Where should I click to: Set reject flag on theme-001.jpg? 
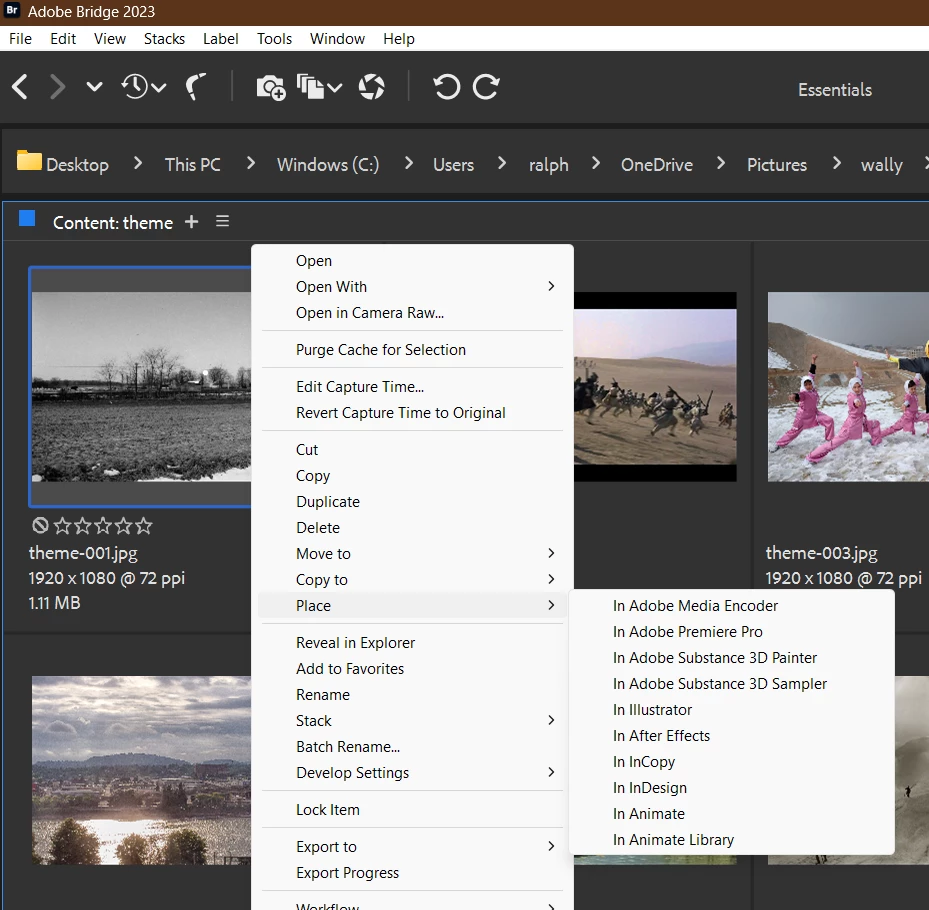click(x=40, y=526)
